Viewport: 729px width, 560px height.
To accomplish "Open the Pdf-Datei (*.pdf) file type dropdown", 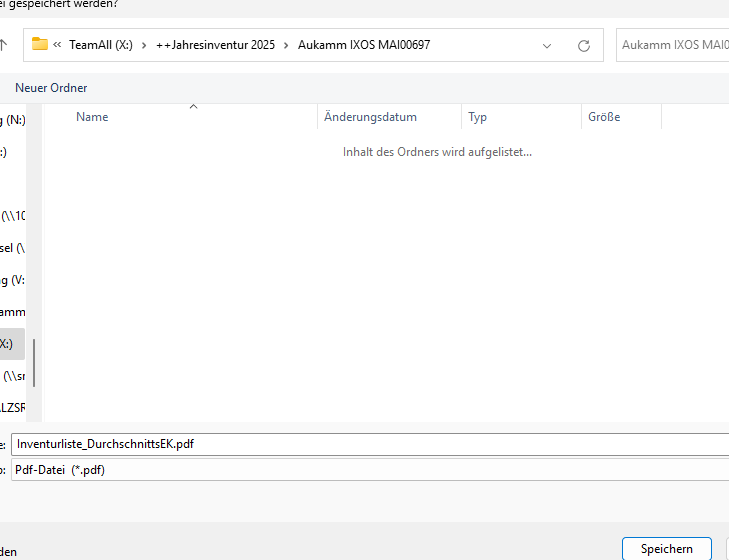I will point(370,470).
